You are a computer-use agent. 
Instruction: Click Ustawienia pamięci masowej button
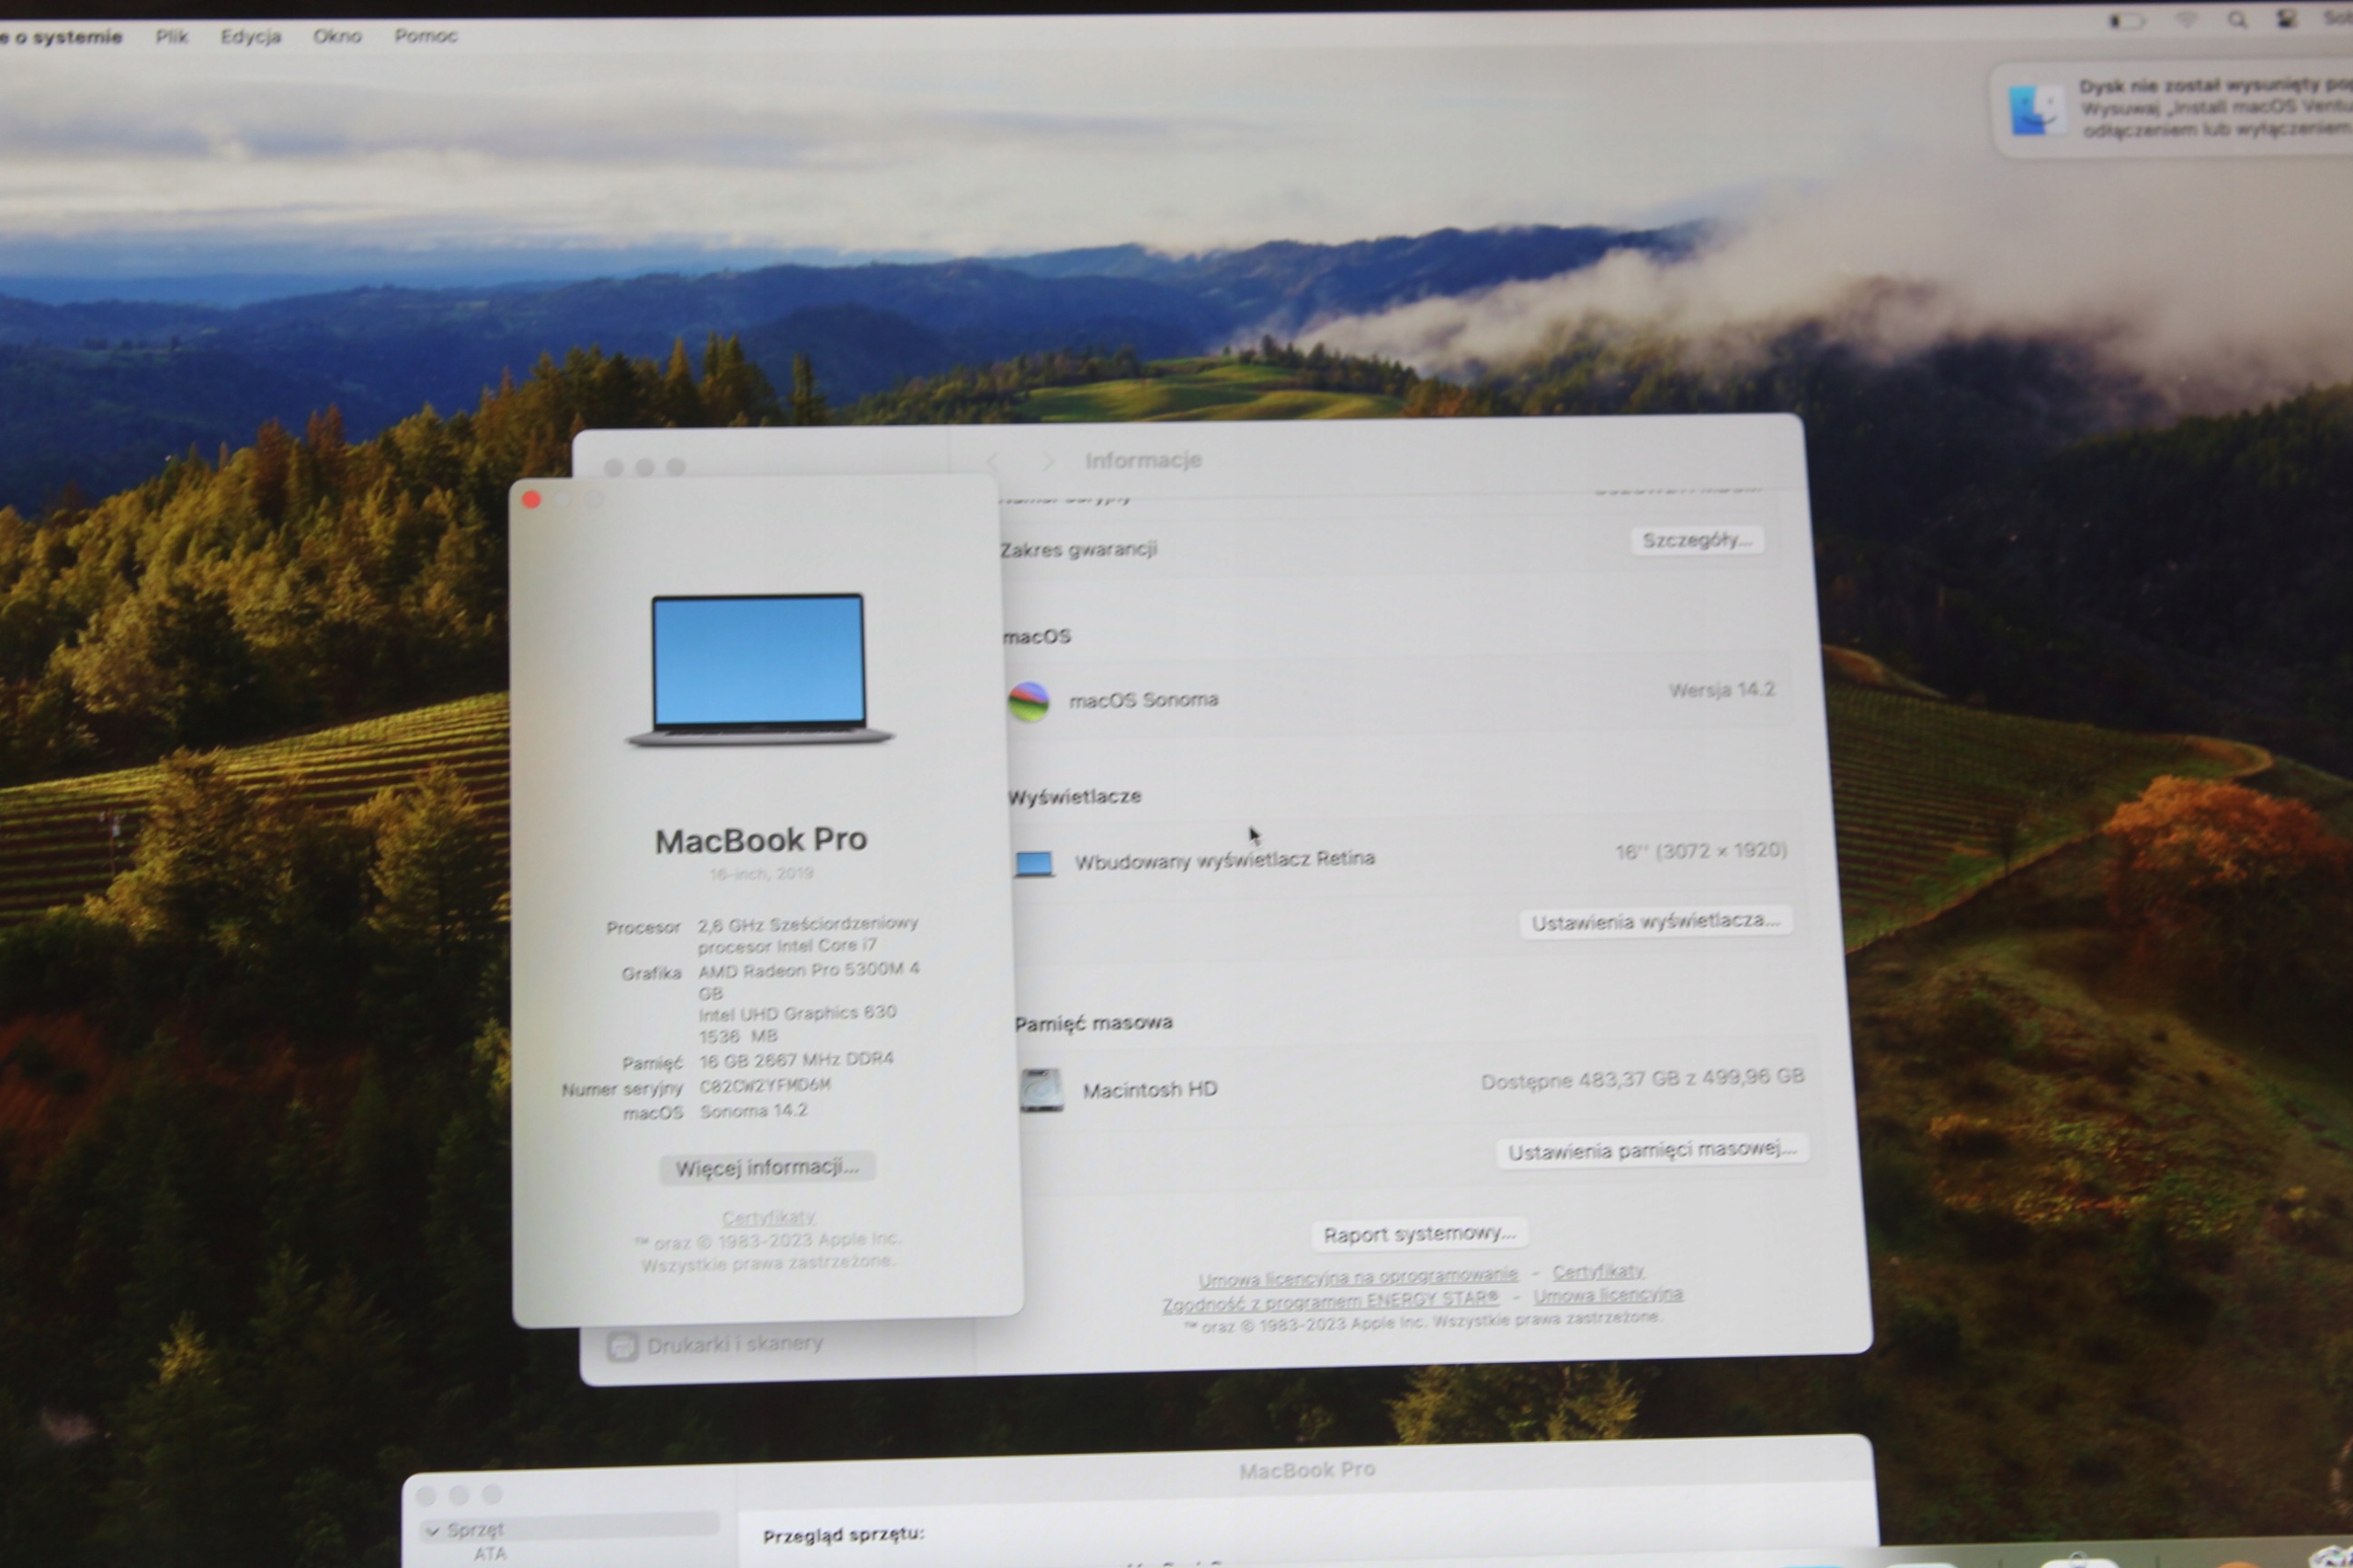[1652, 1151]
